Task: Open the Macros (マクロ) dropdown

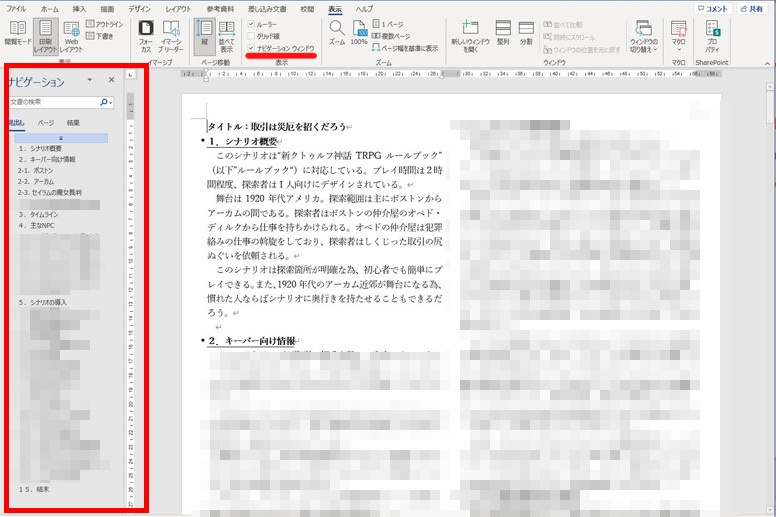Action: click(678, 37)
